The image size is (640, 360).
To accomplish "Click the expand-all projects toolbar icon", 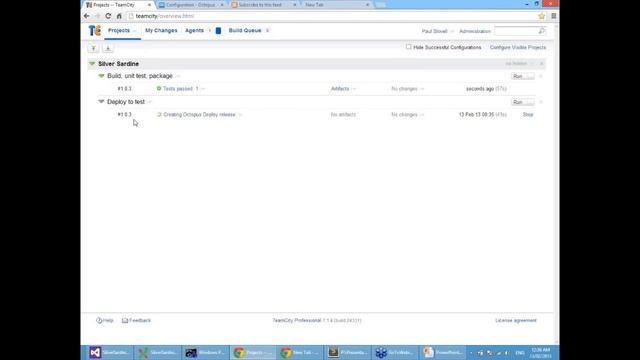I will click(x=108, y=48).
